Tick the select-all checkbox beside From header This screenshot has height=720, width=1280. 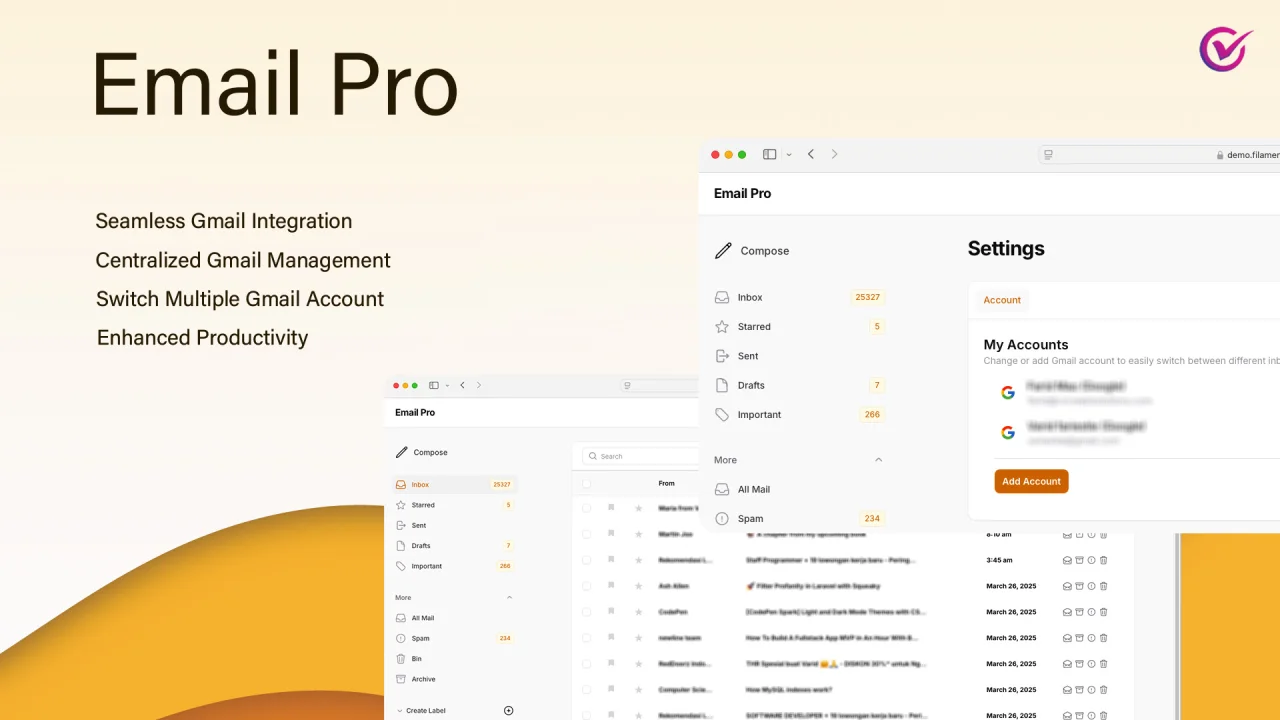[586, 484]
